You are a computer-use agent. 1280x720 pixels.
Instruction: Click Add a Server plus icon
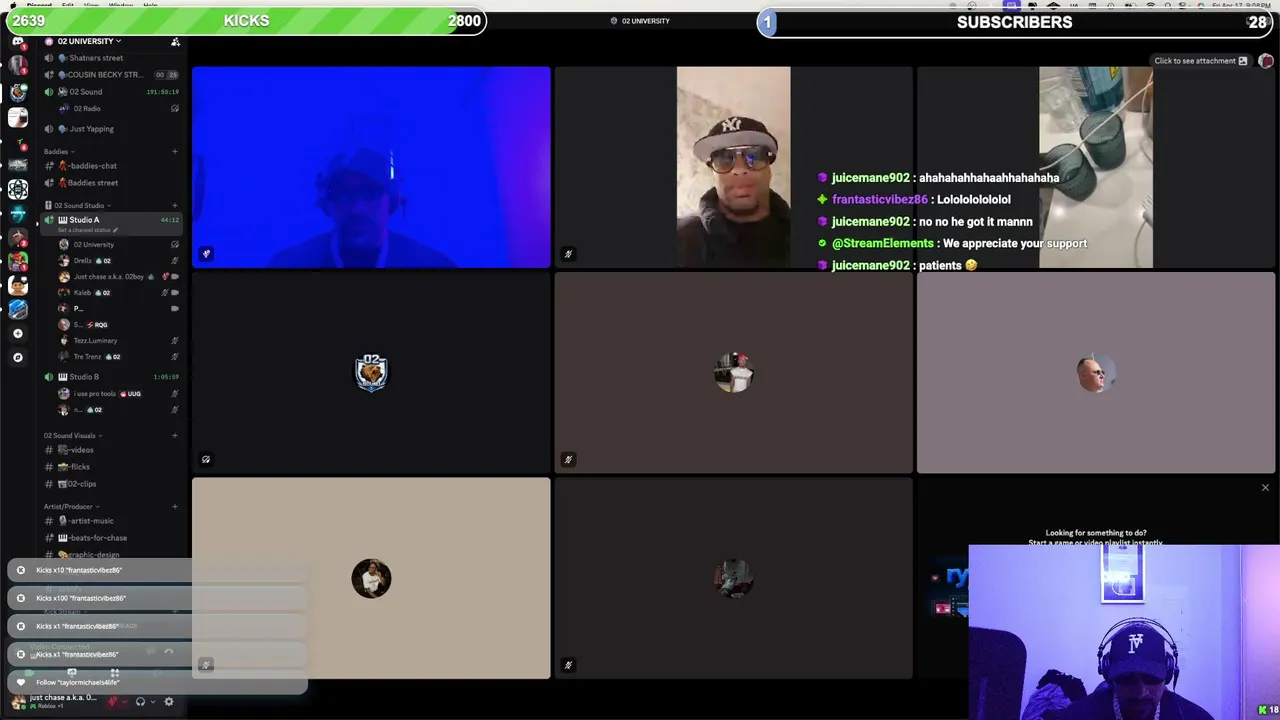pyautogui.click(x=17, y=333)
